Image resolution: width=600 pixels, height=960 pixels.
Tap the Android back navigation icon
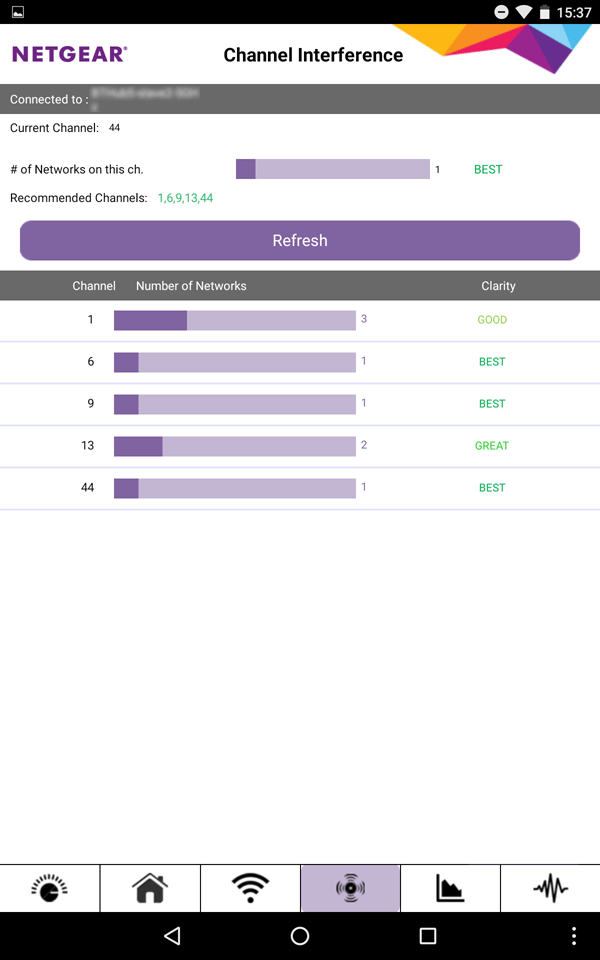click(172, 936)
